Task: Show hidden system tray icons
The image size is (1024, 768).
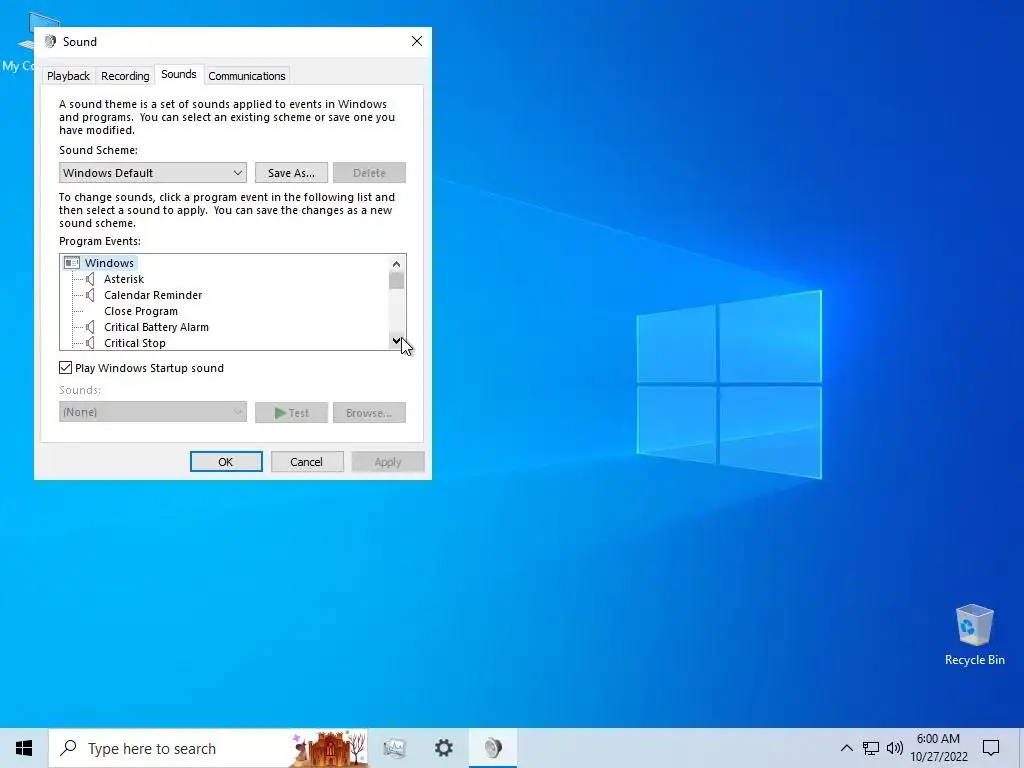Action: pos(846,748)
